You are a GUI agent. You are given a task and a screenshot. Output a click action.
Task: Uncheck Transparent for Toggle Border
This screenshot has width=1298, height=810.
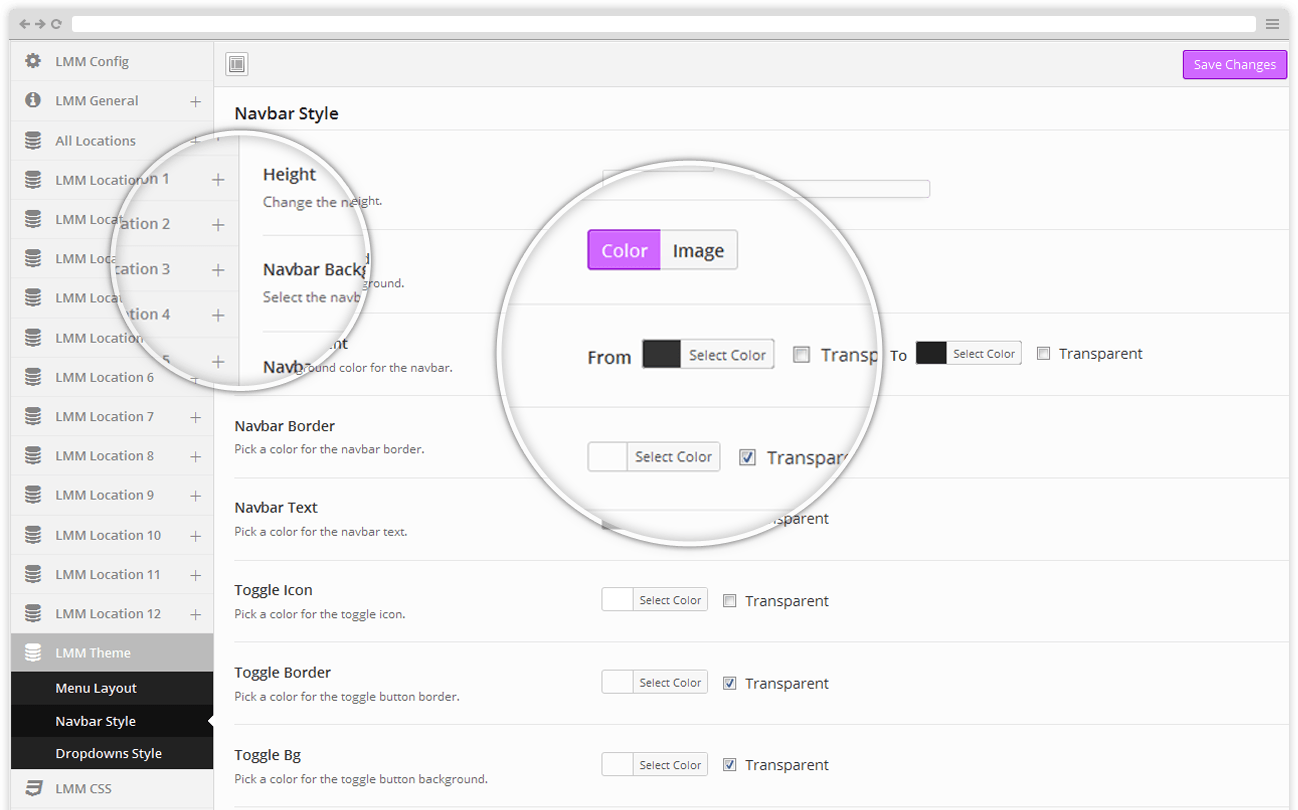click(730, 683)
